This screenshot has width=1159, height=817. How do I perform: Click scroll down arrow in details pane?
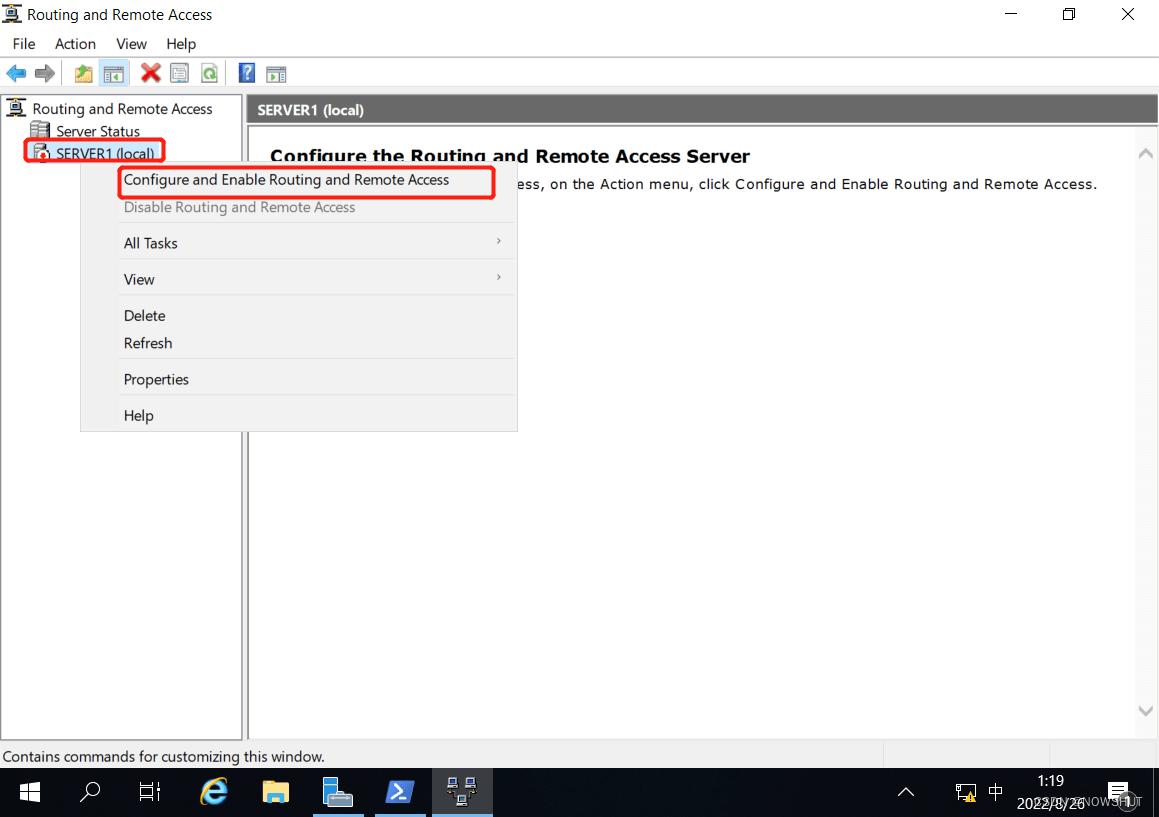coord(1146,711)
